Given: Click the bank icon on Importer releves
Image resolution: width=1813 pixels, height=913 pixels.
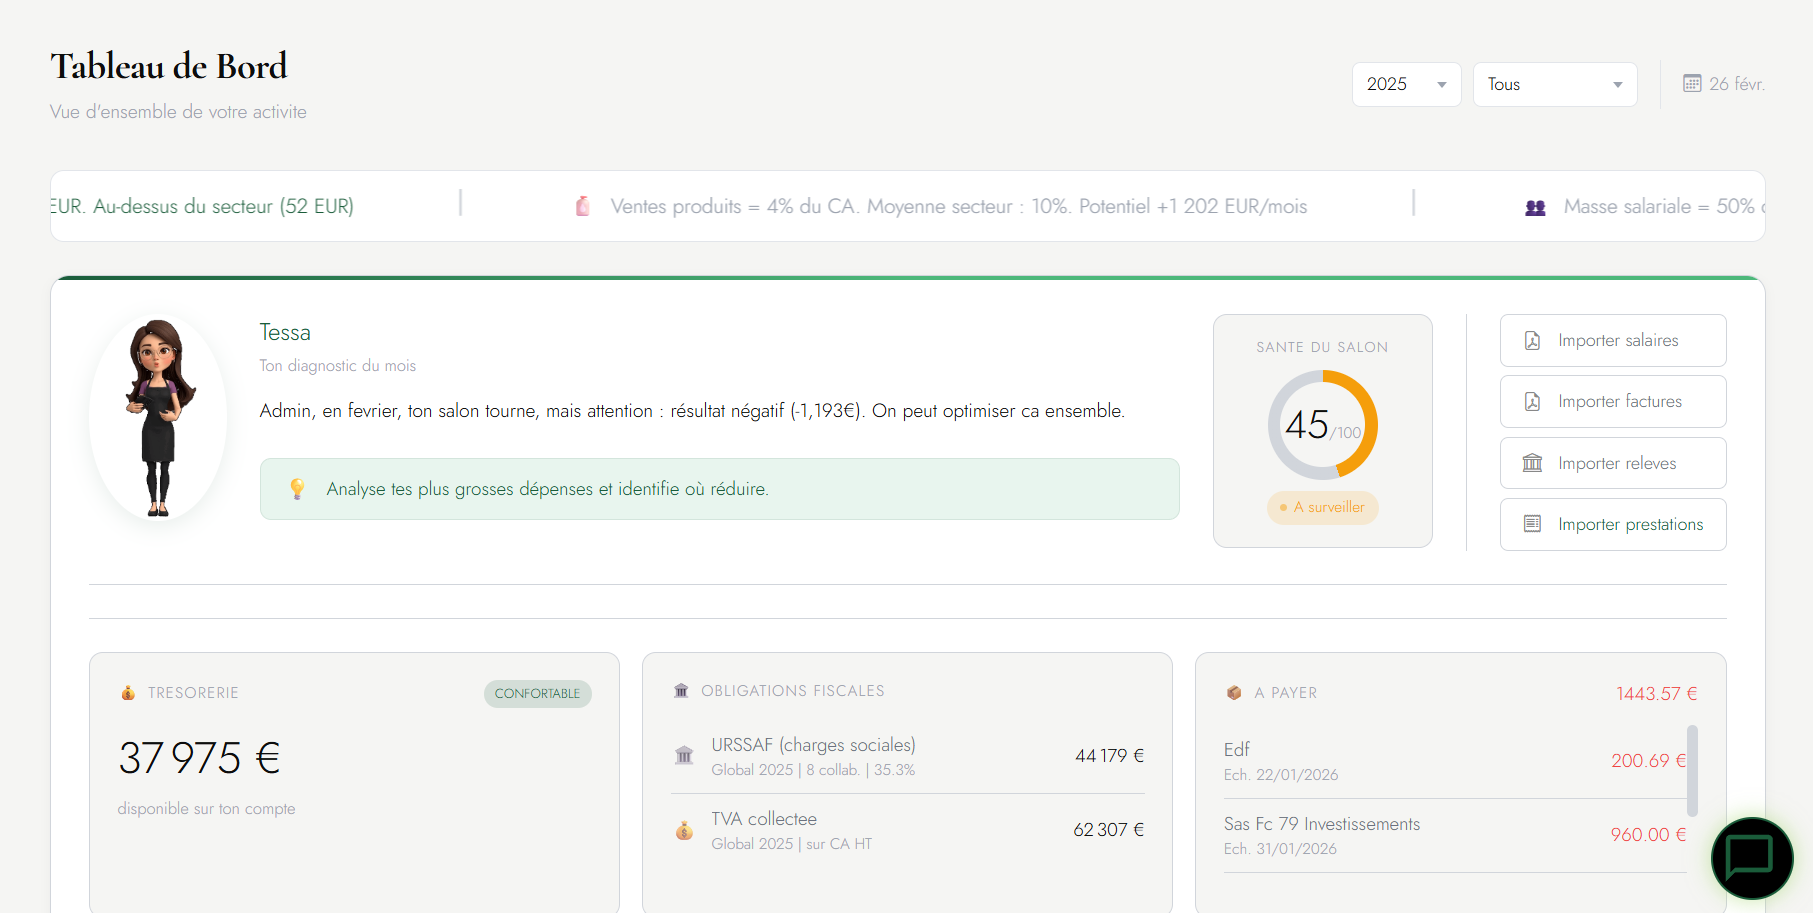Looking at the screenshot, I should 1533,462.
